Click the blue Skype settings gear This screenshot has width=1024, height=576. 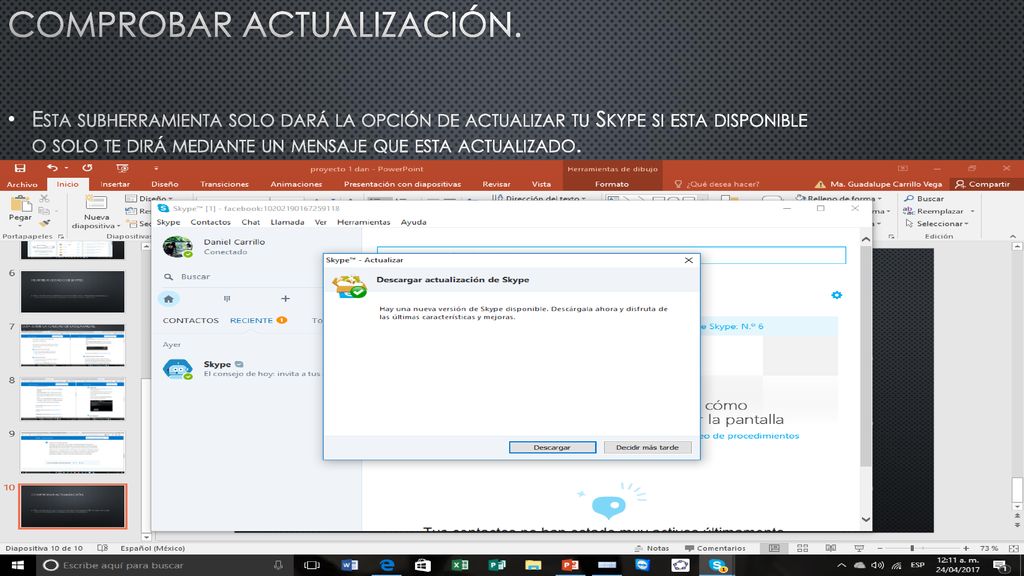[837, 295]
